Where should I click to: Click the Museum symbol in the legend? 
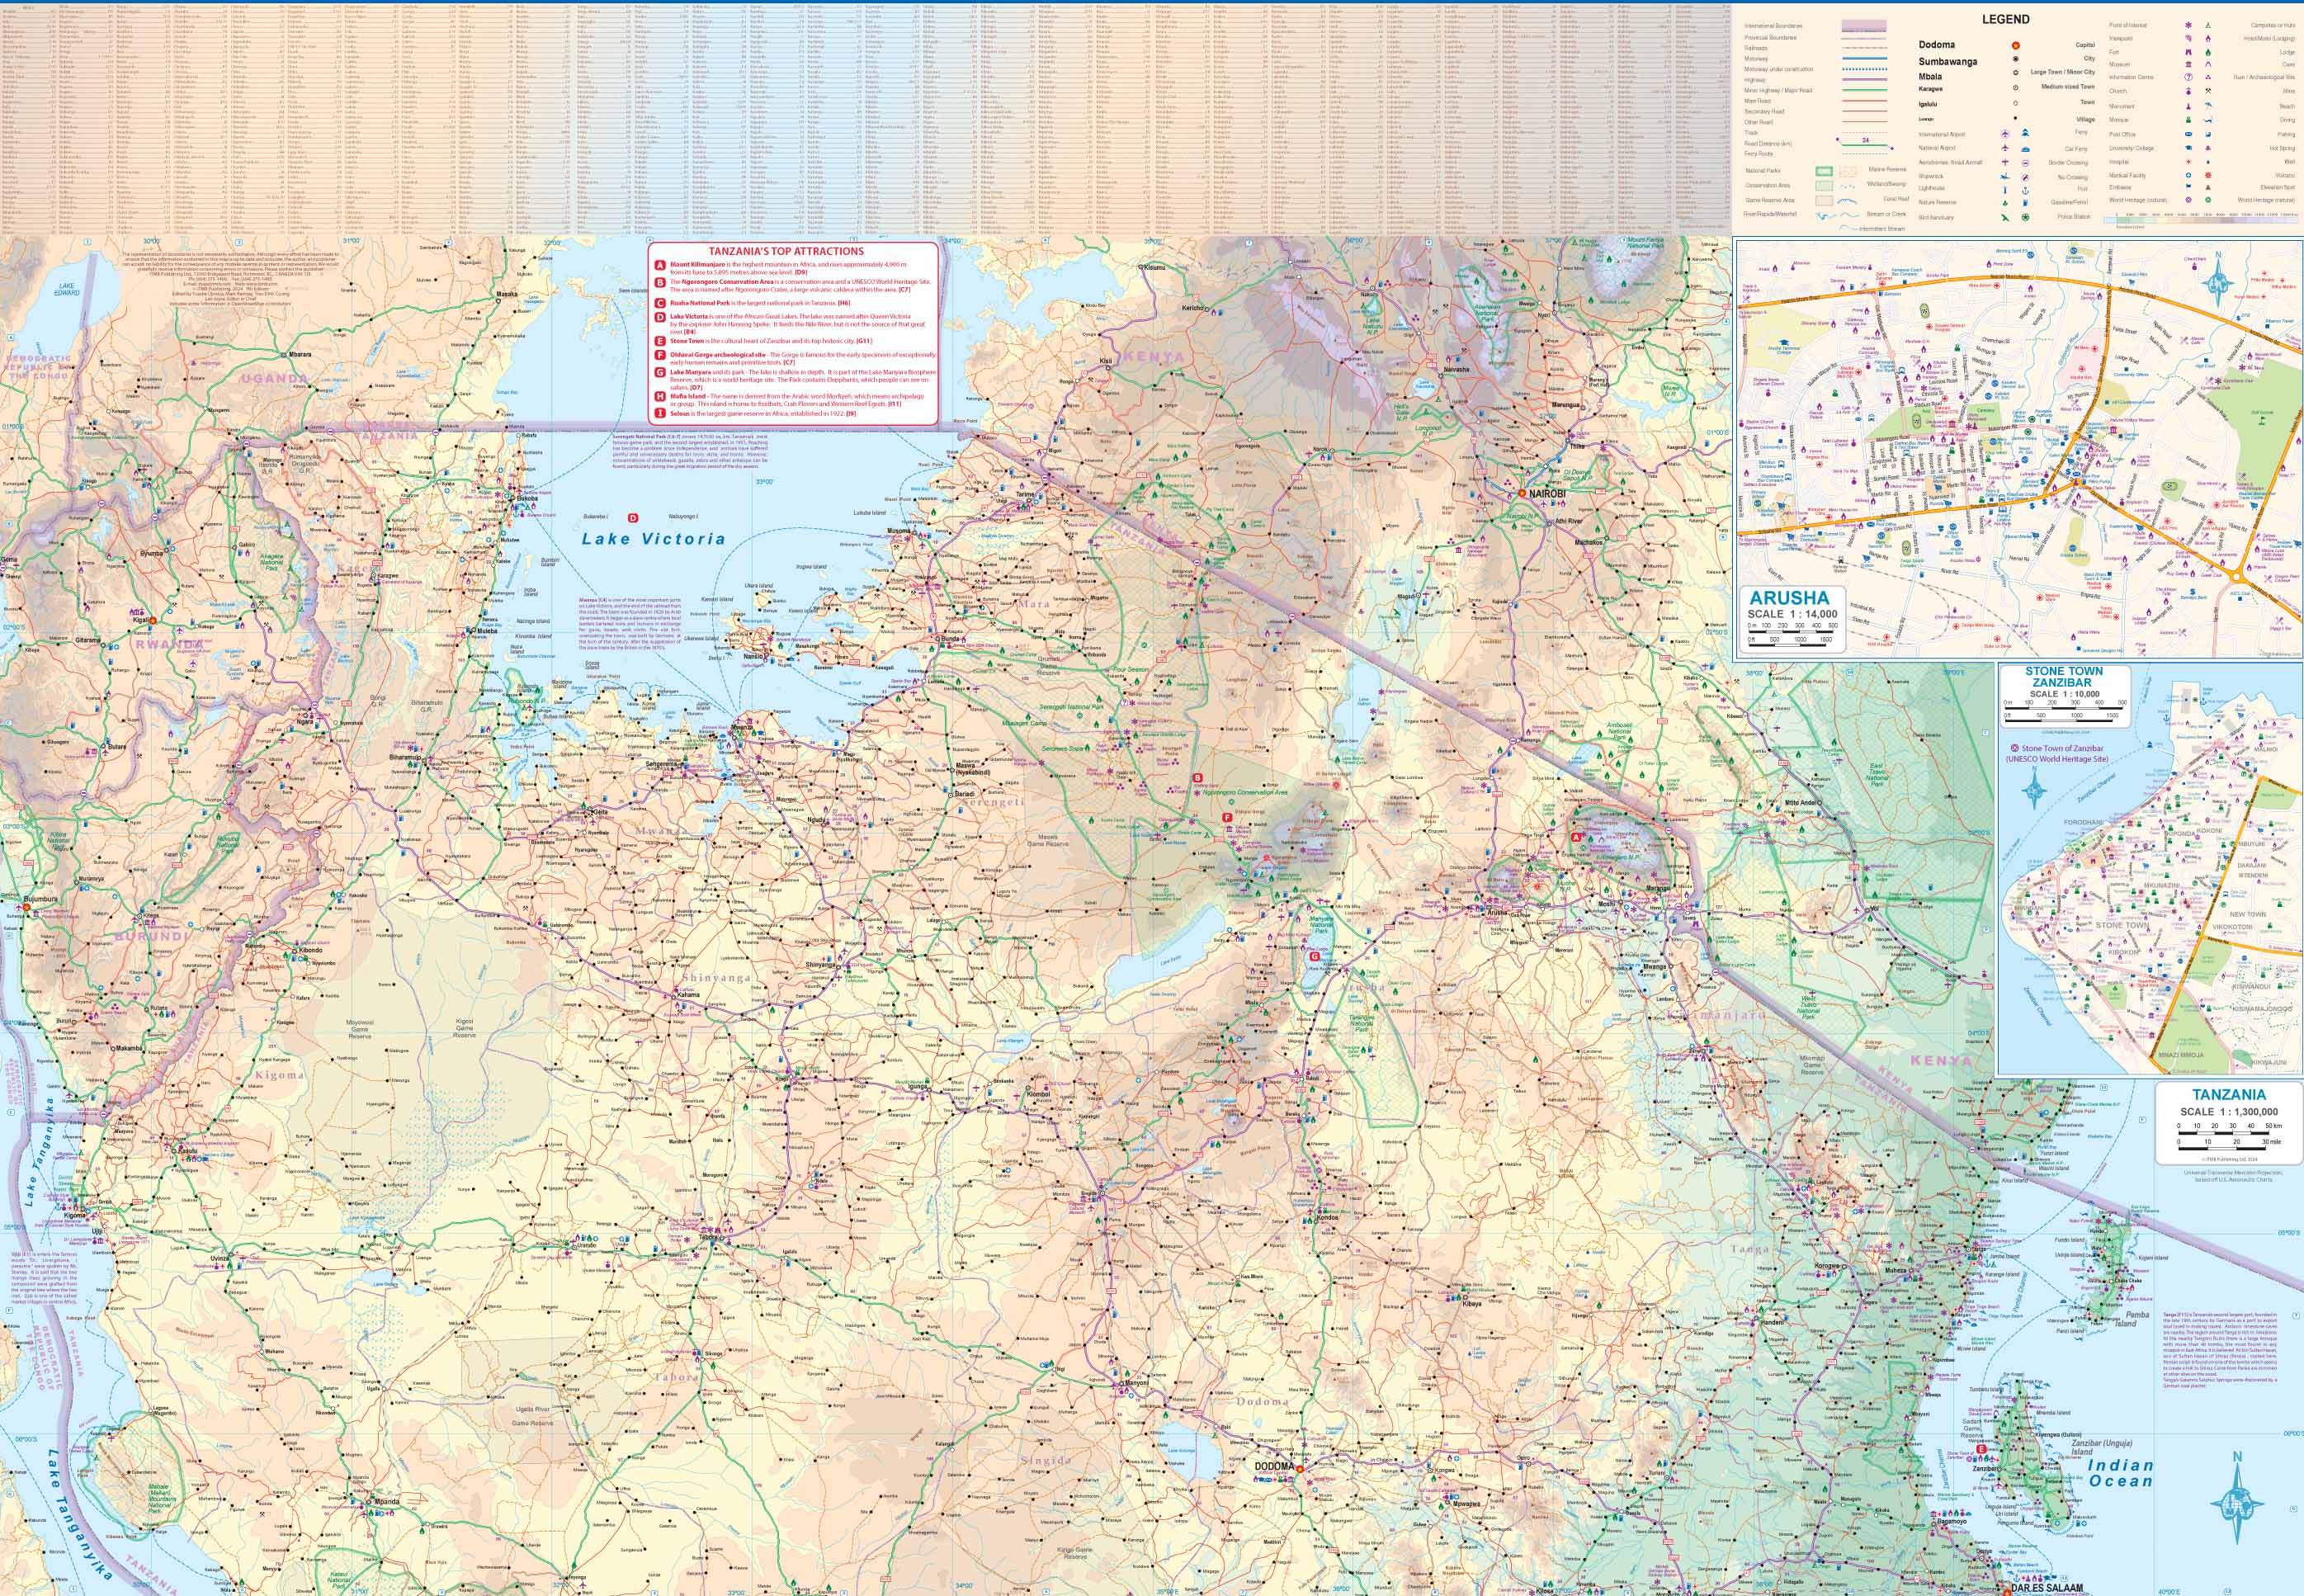tap(2188, 64)
